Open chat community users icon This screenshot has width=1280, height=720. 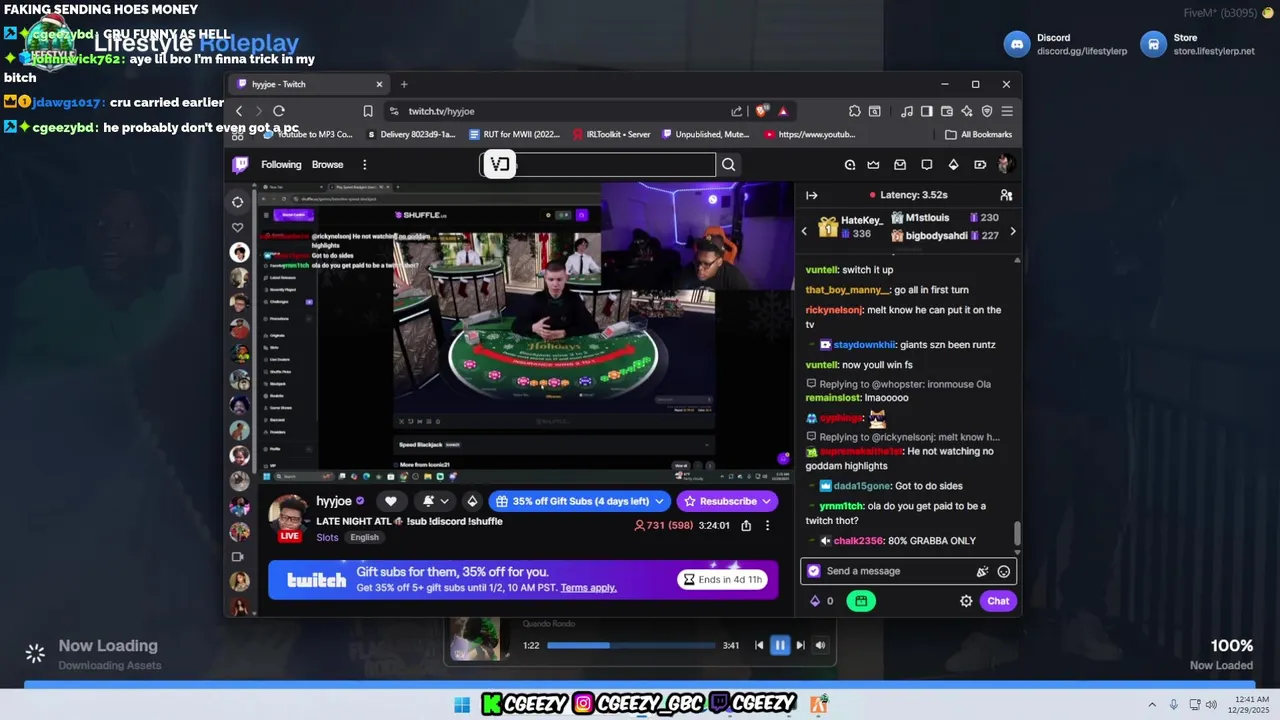[x=1006, y=195]
